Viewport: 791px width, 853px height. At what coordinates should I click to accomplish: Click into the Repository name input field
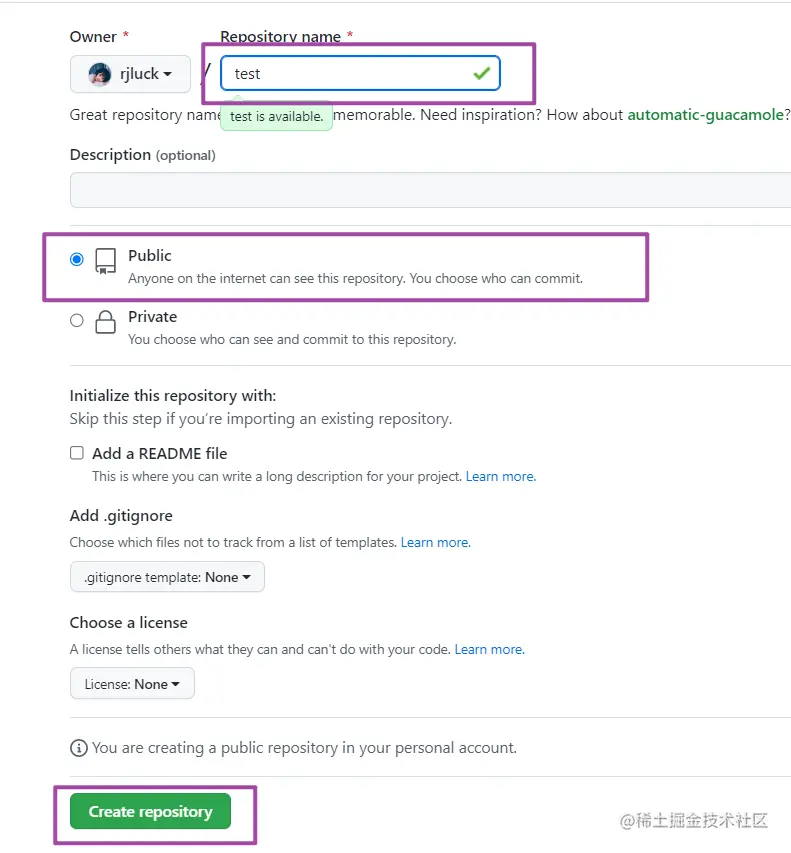(340, 73)
